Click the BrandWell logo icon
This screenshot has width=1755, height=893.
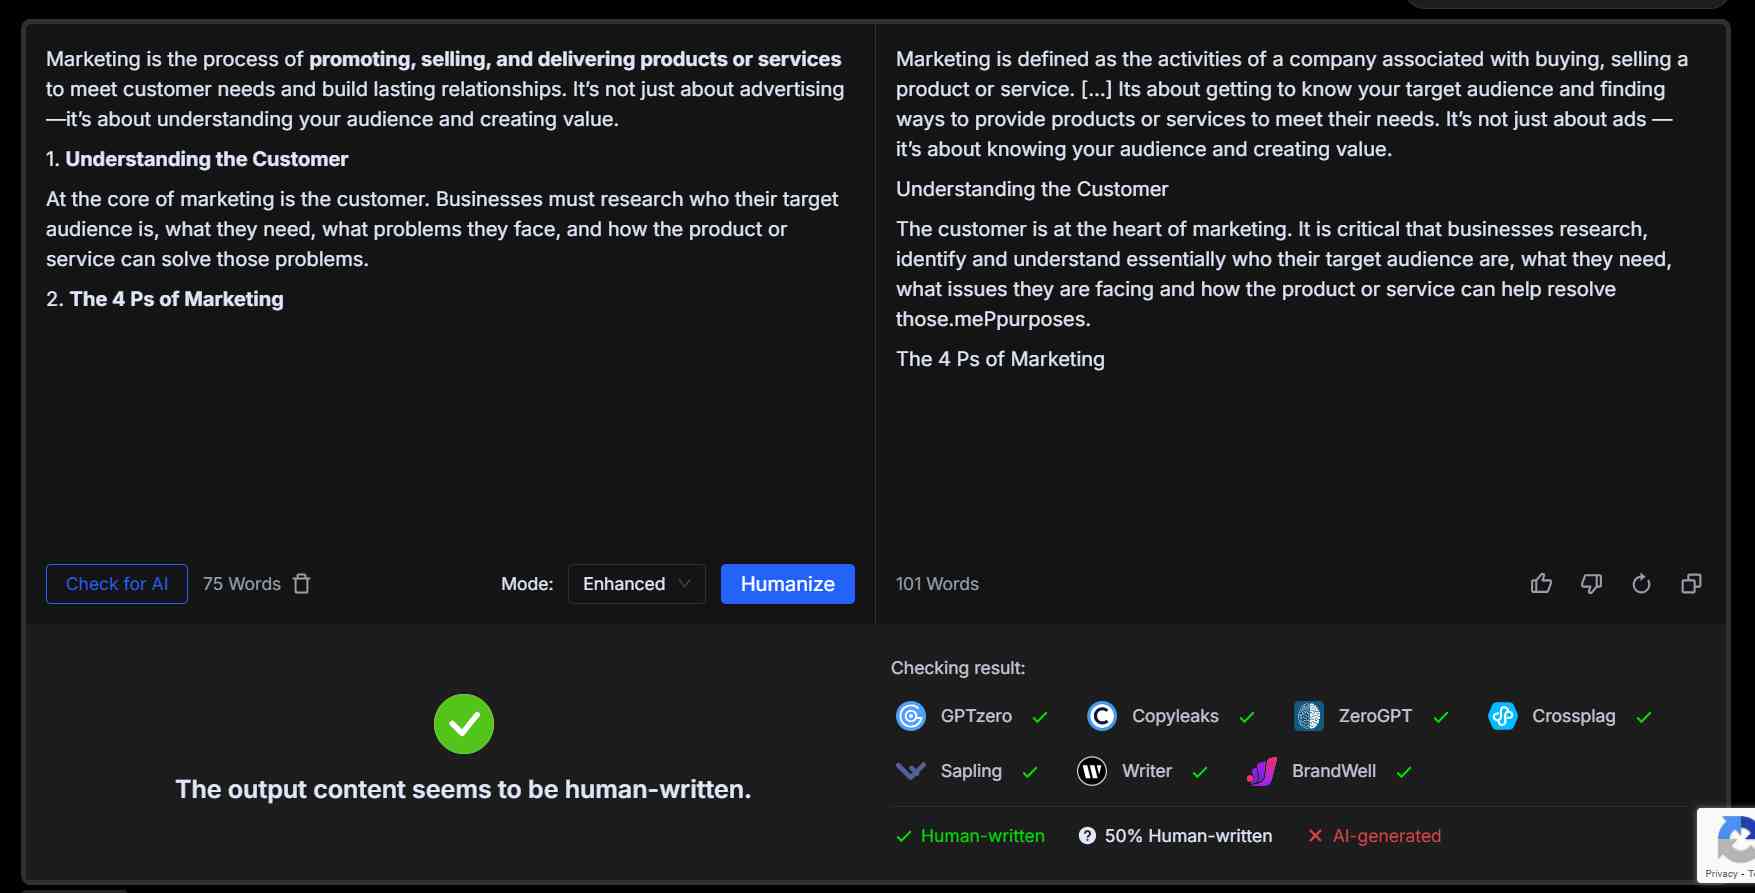1262,771
